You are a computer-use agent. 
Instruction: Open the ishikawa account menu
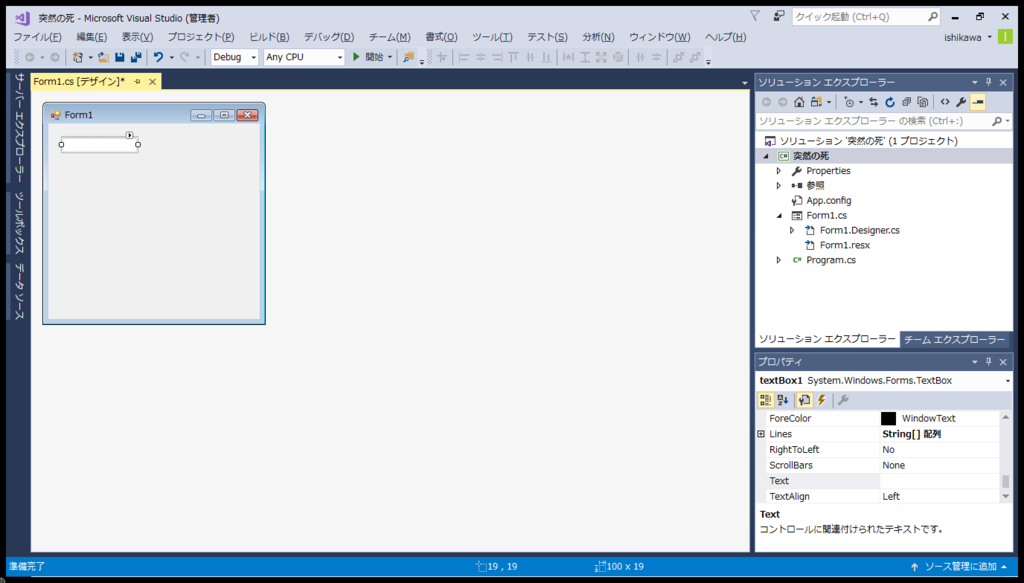point(968,37)
